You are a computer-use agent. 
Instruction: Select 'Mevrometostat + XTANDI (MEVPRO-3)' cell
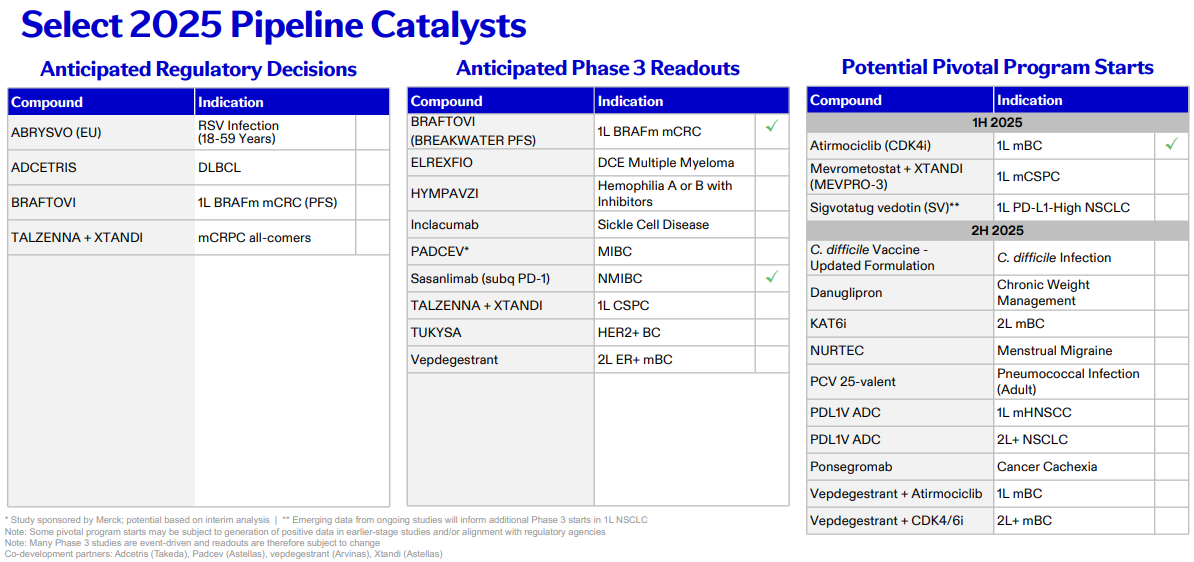click(x=900, y=176)
